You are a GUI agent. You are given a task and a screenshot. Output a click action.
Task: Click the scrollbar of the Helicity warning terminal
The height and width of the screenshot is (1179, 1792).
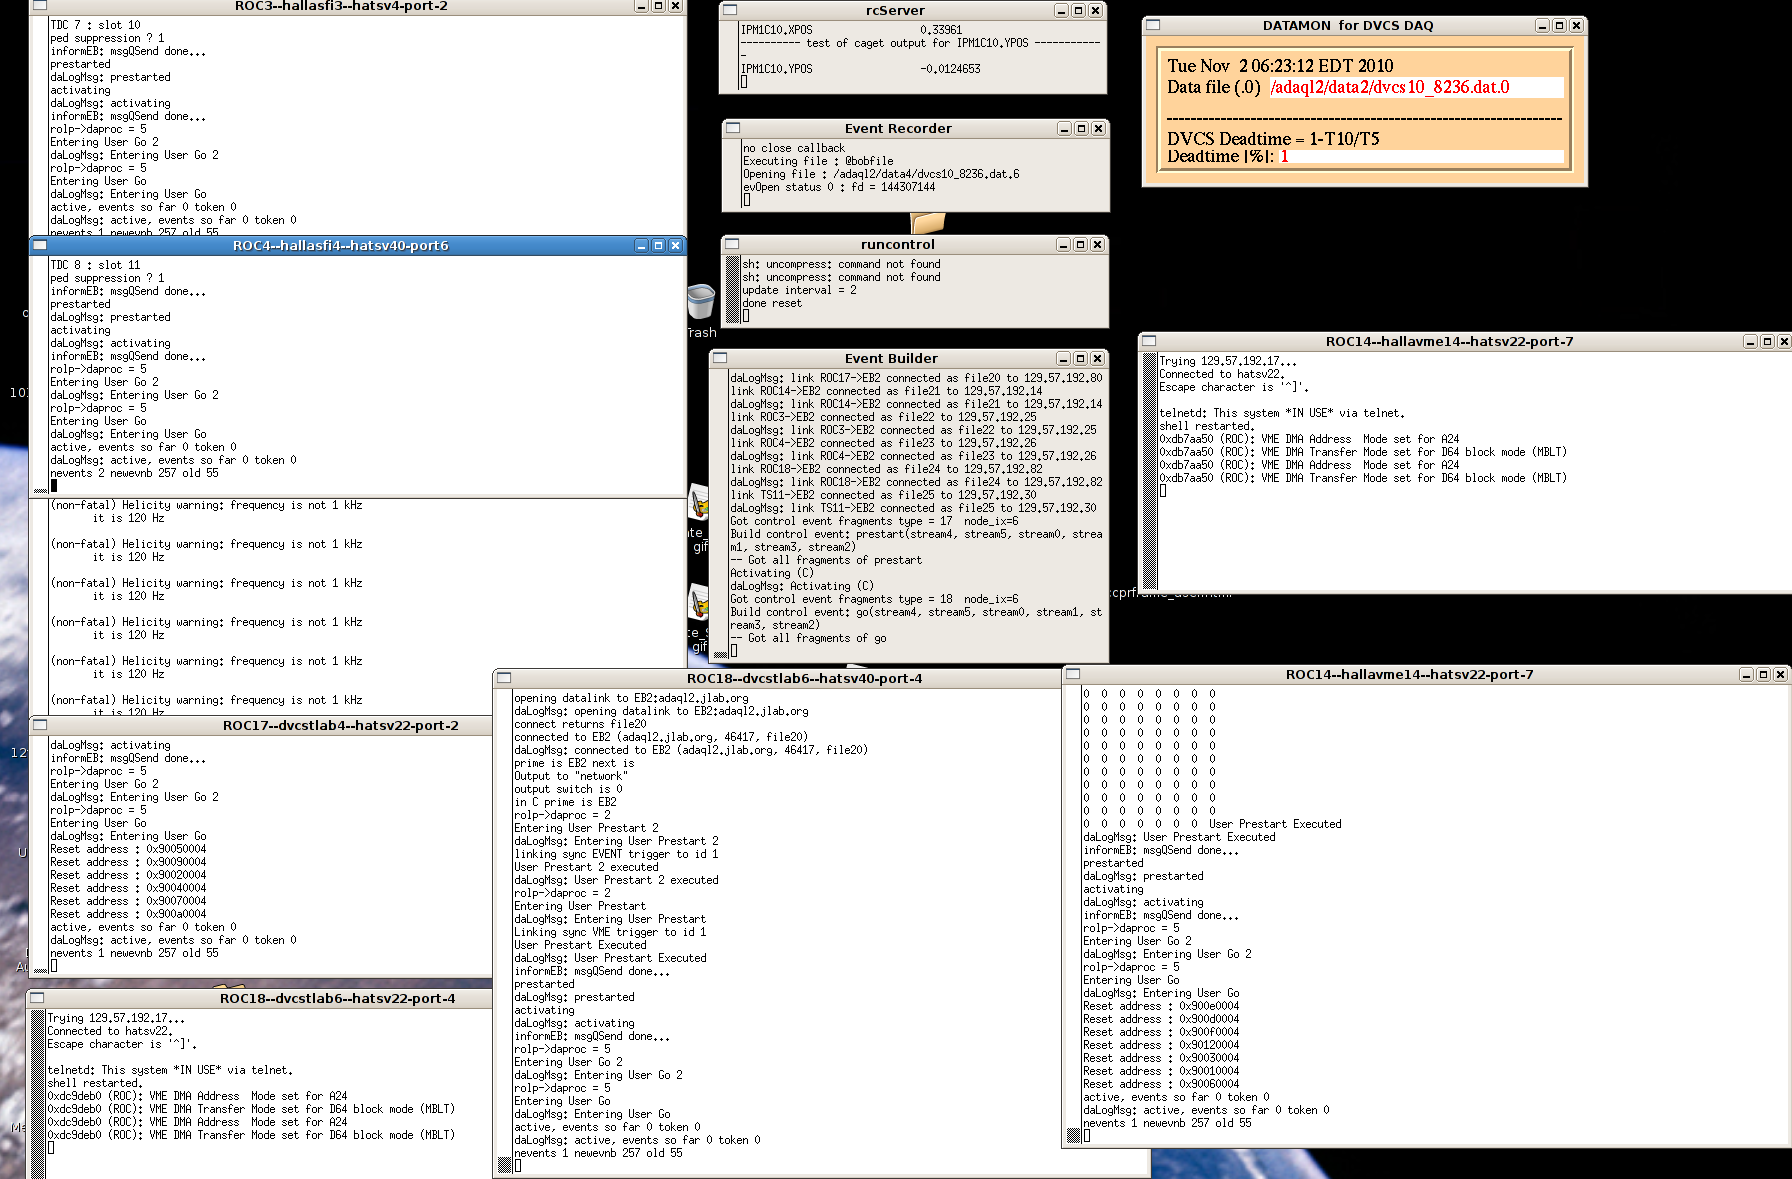click(x=40, y=605)
